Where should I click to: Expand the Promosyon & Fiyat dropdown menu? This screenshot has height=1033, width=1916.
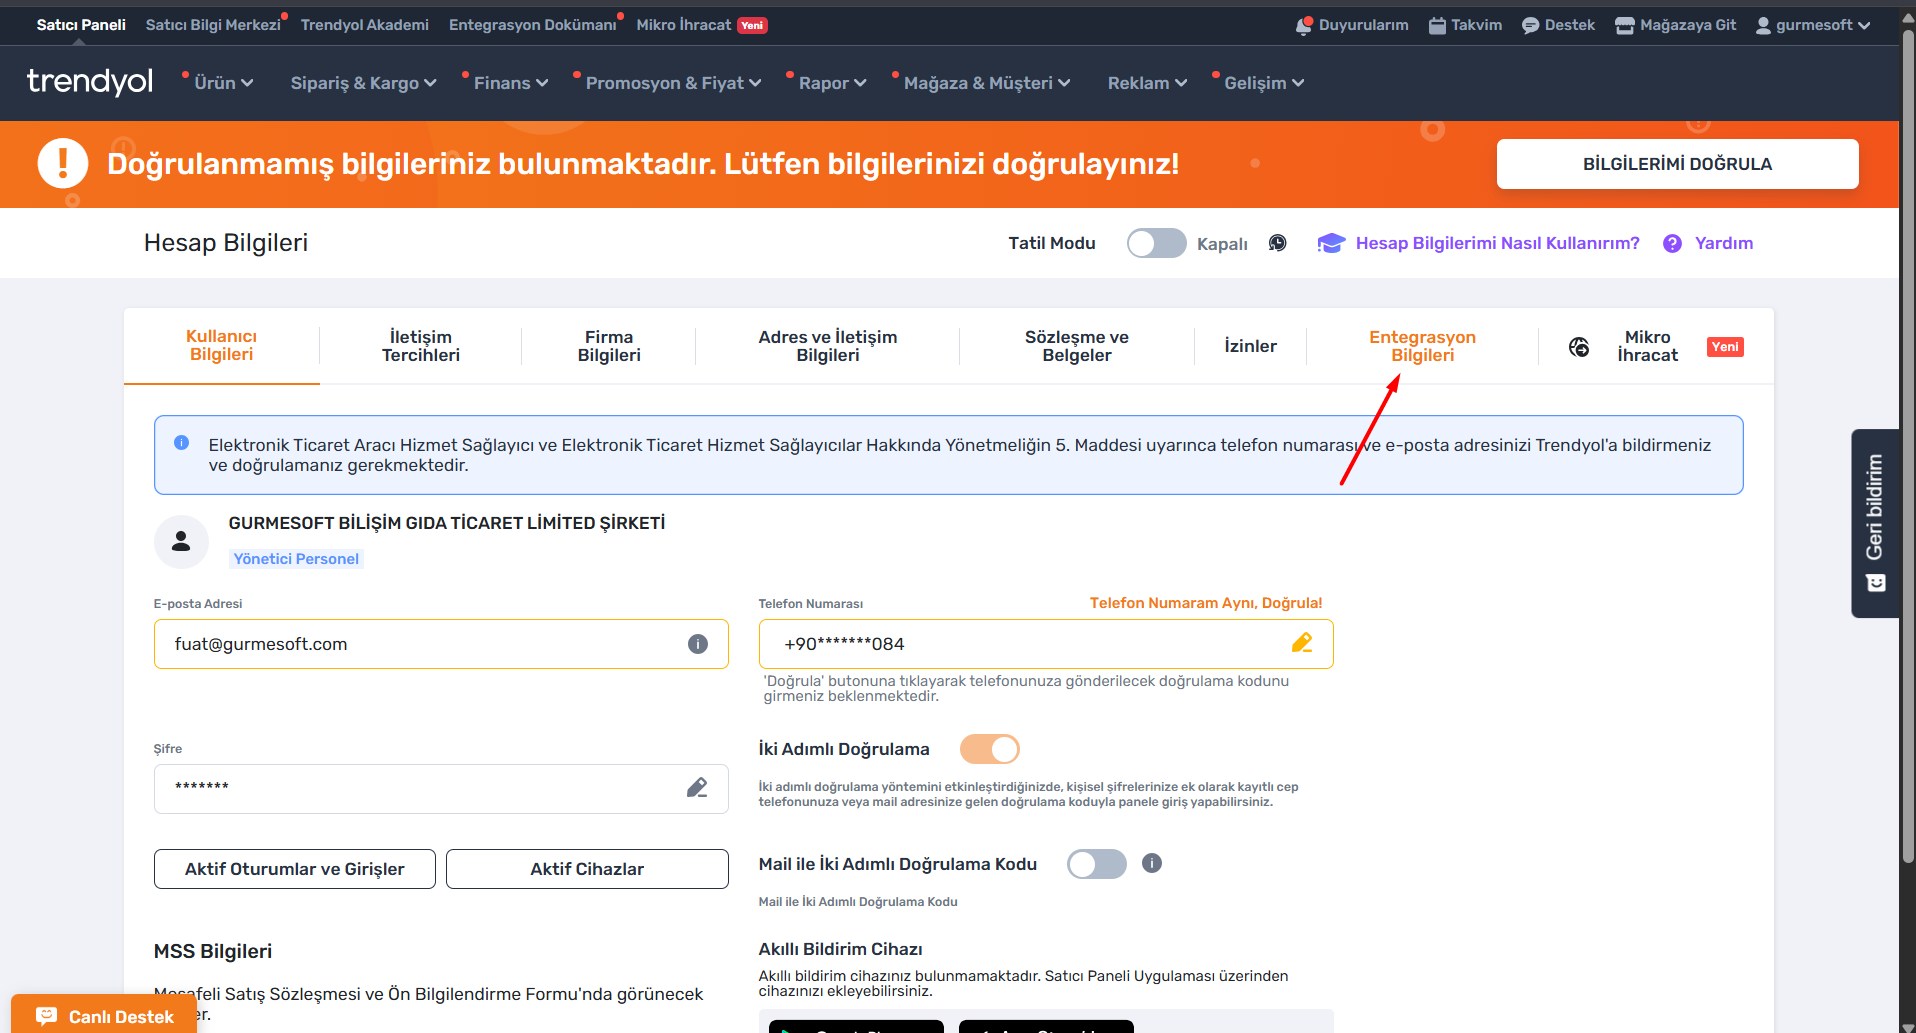click(x=674, y=83)
